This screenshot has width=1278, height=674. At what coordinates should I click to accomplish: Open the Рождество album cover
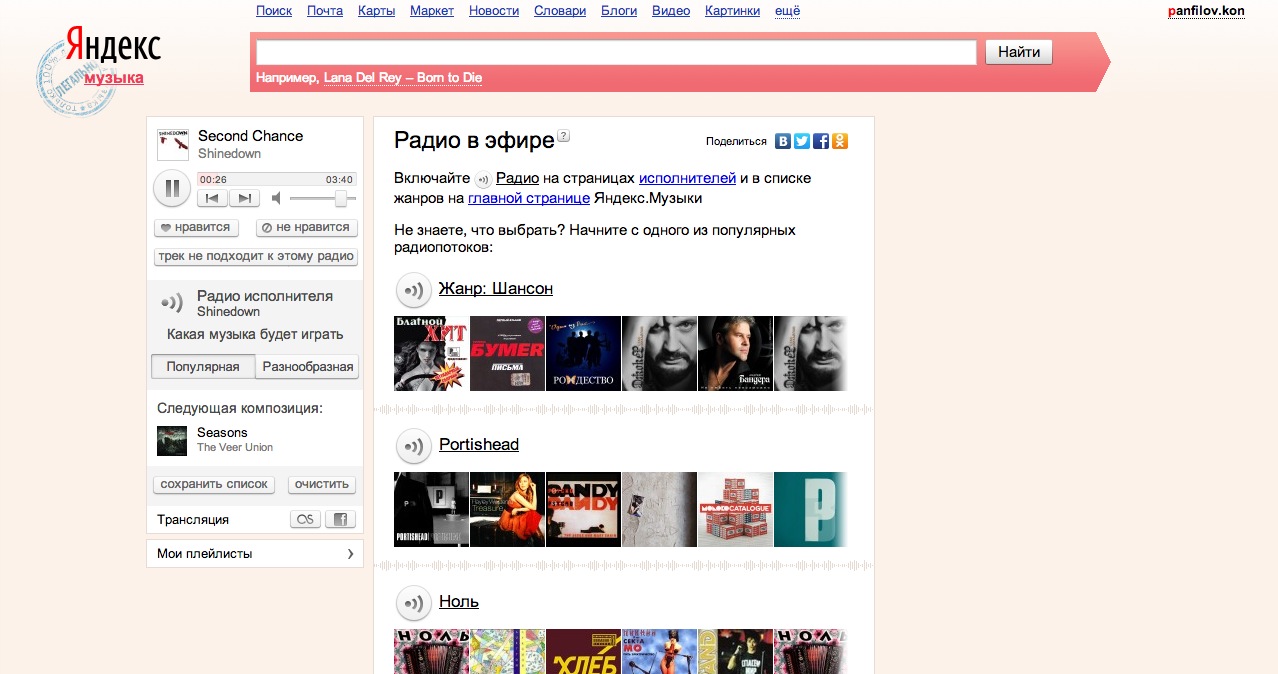(584, 353)
